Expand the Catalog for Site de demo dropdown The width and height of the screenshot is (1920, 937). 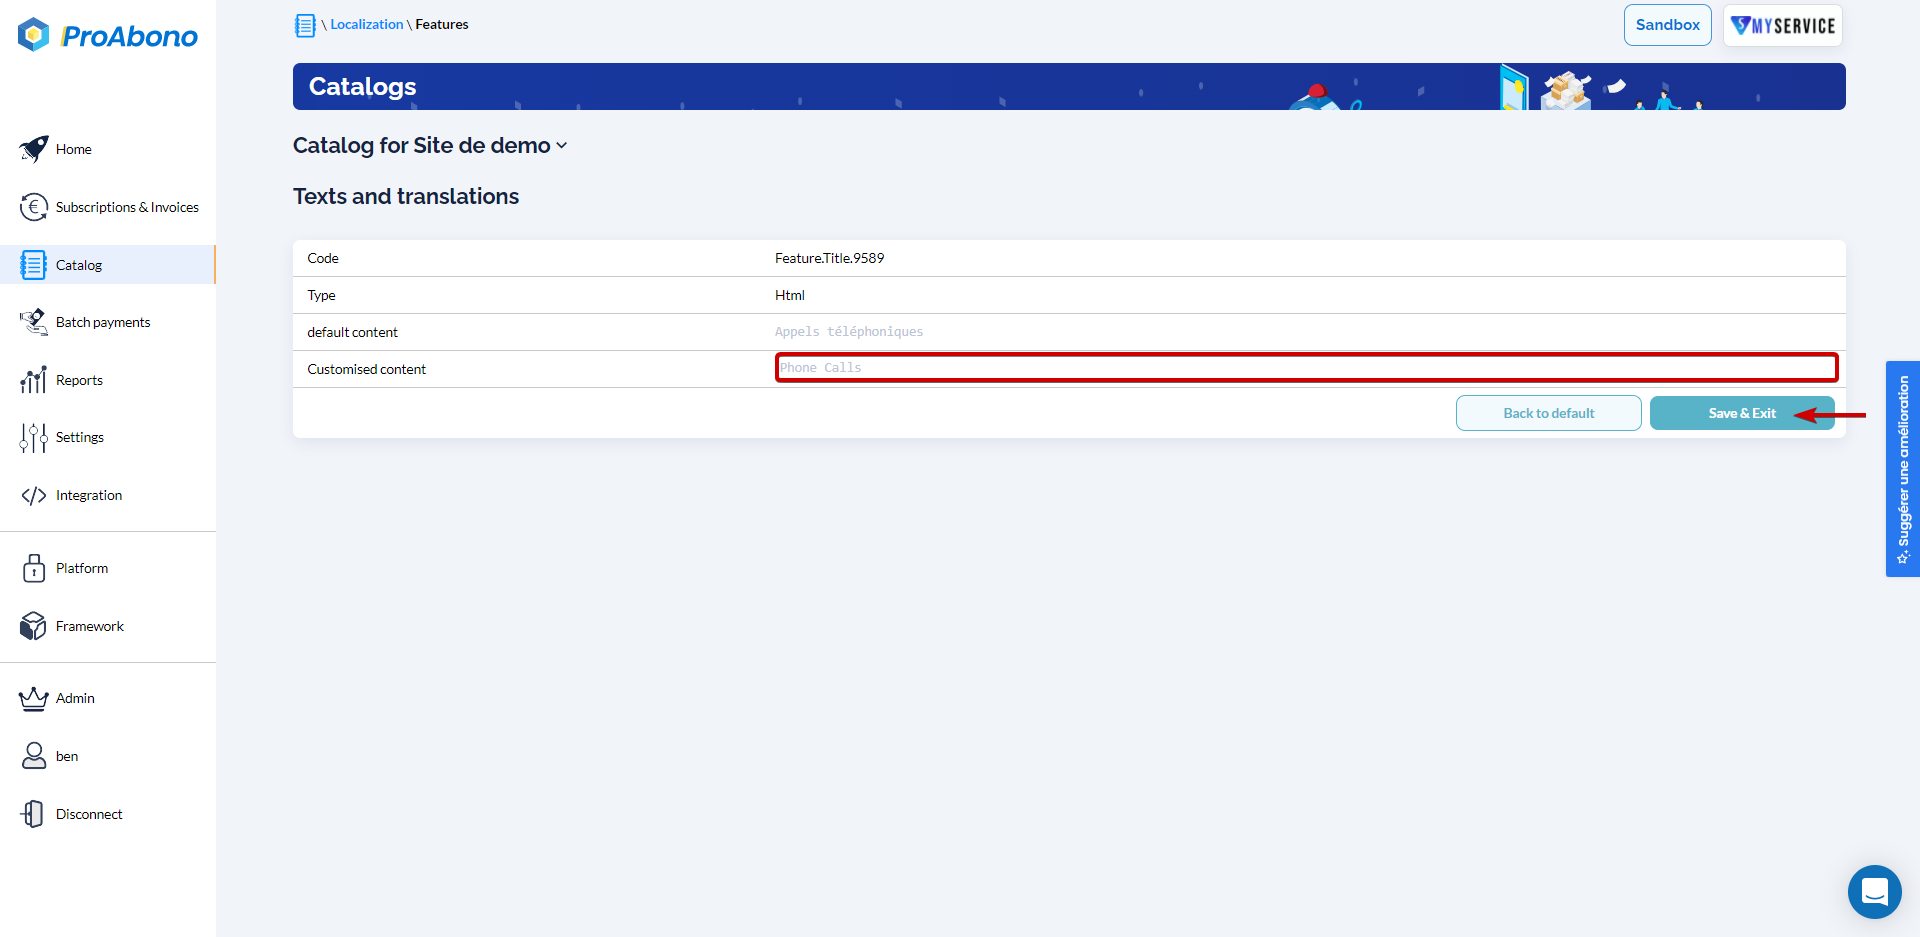(x=430, y=145)
